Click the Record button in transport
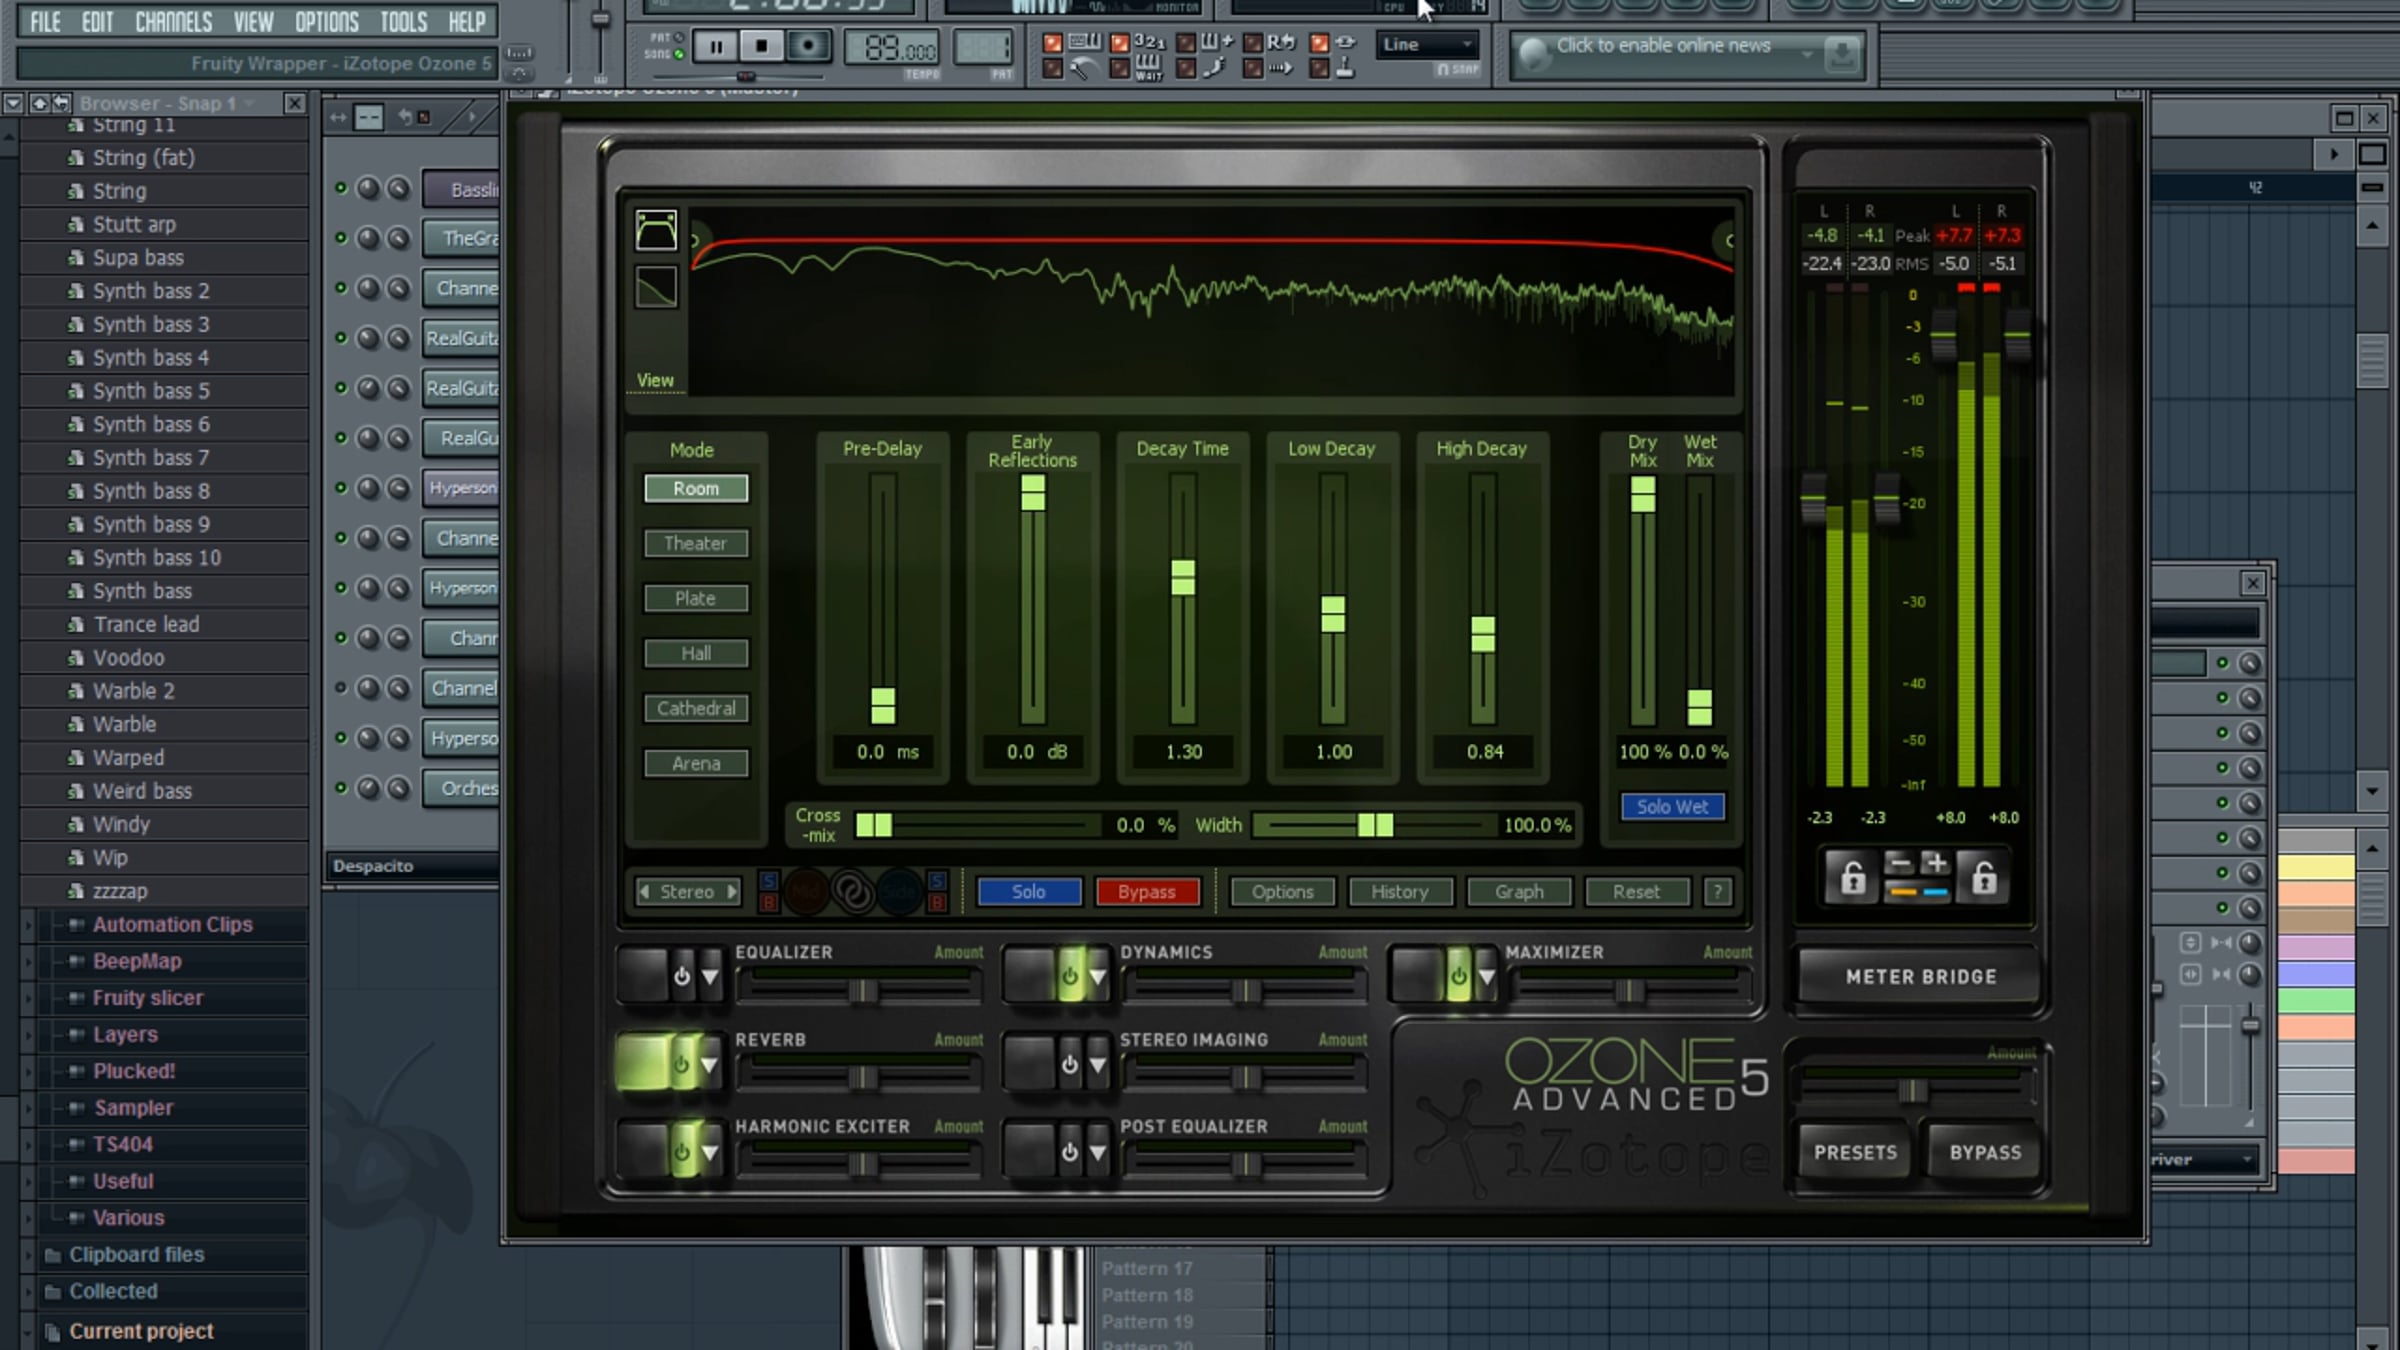This screenshot has width=2400, height=1350. point(807,46)
